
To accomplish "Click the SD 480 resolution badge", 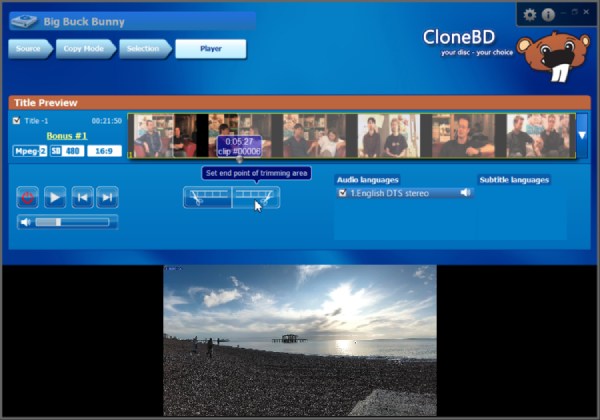I will coord(67,151).
